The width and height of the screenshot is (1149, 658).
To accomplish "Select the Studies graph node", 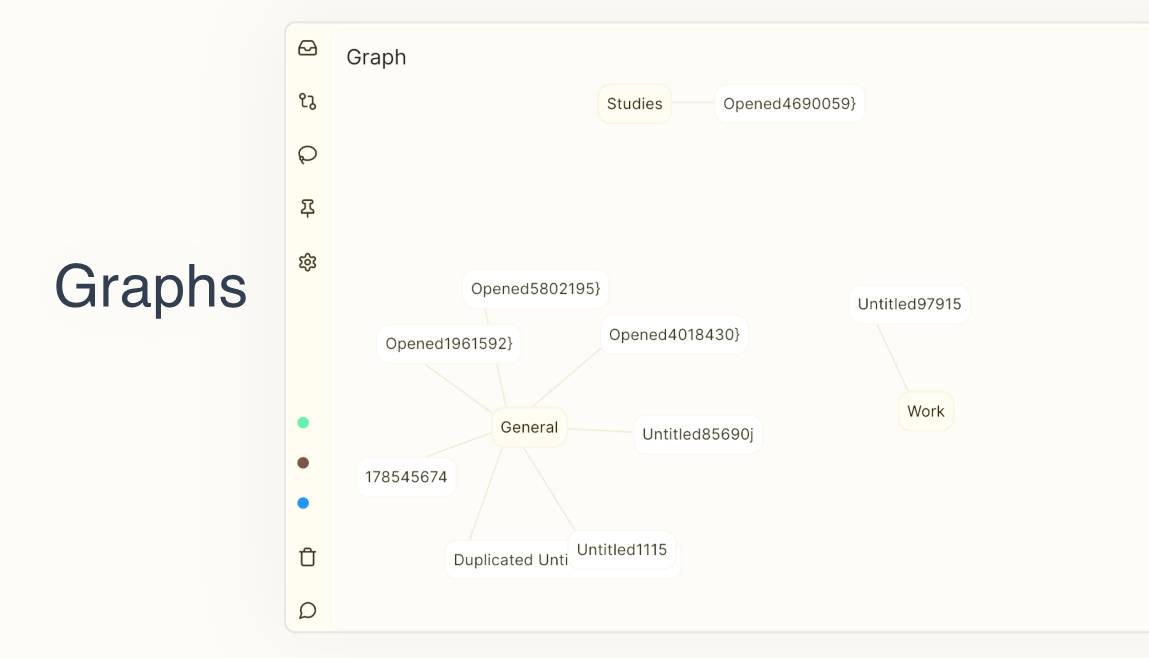I will 634,104.
